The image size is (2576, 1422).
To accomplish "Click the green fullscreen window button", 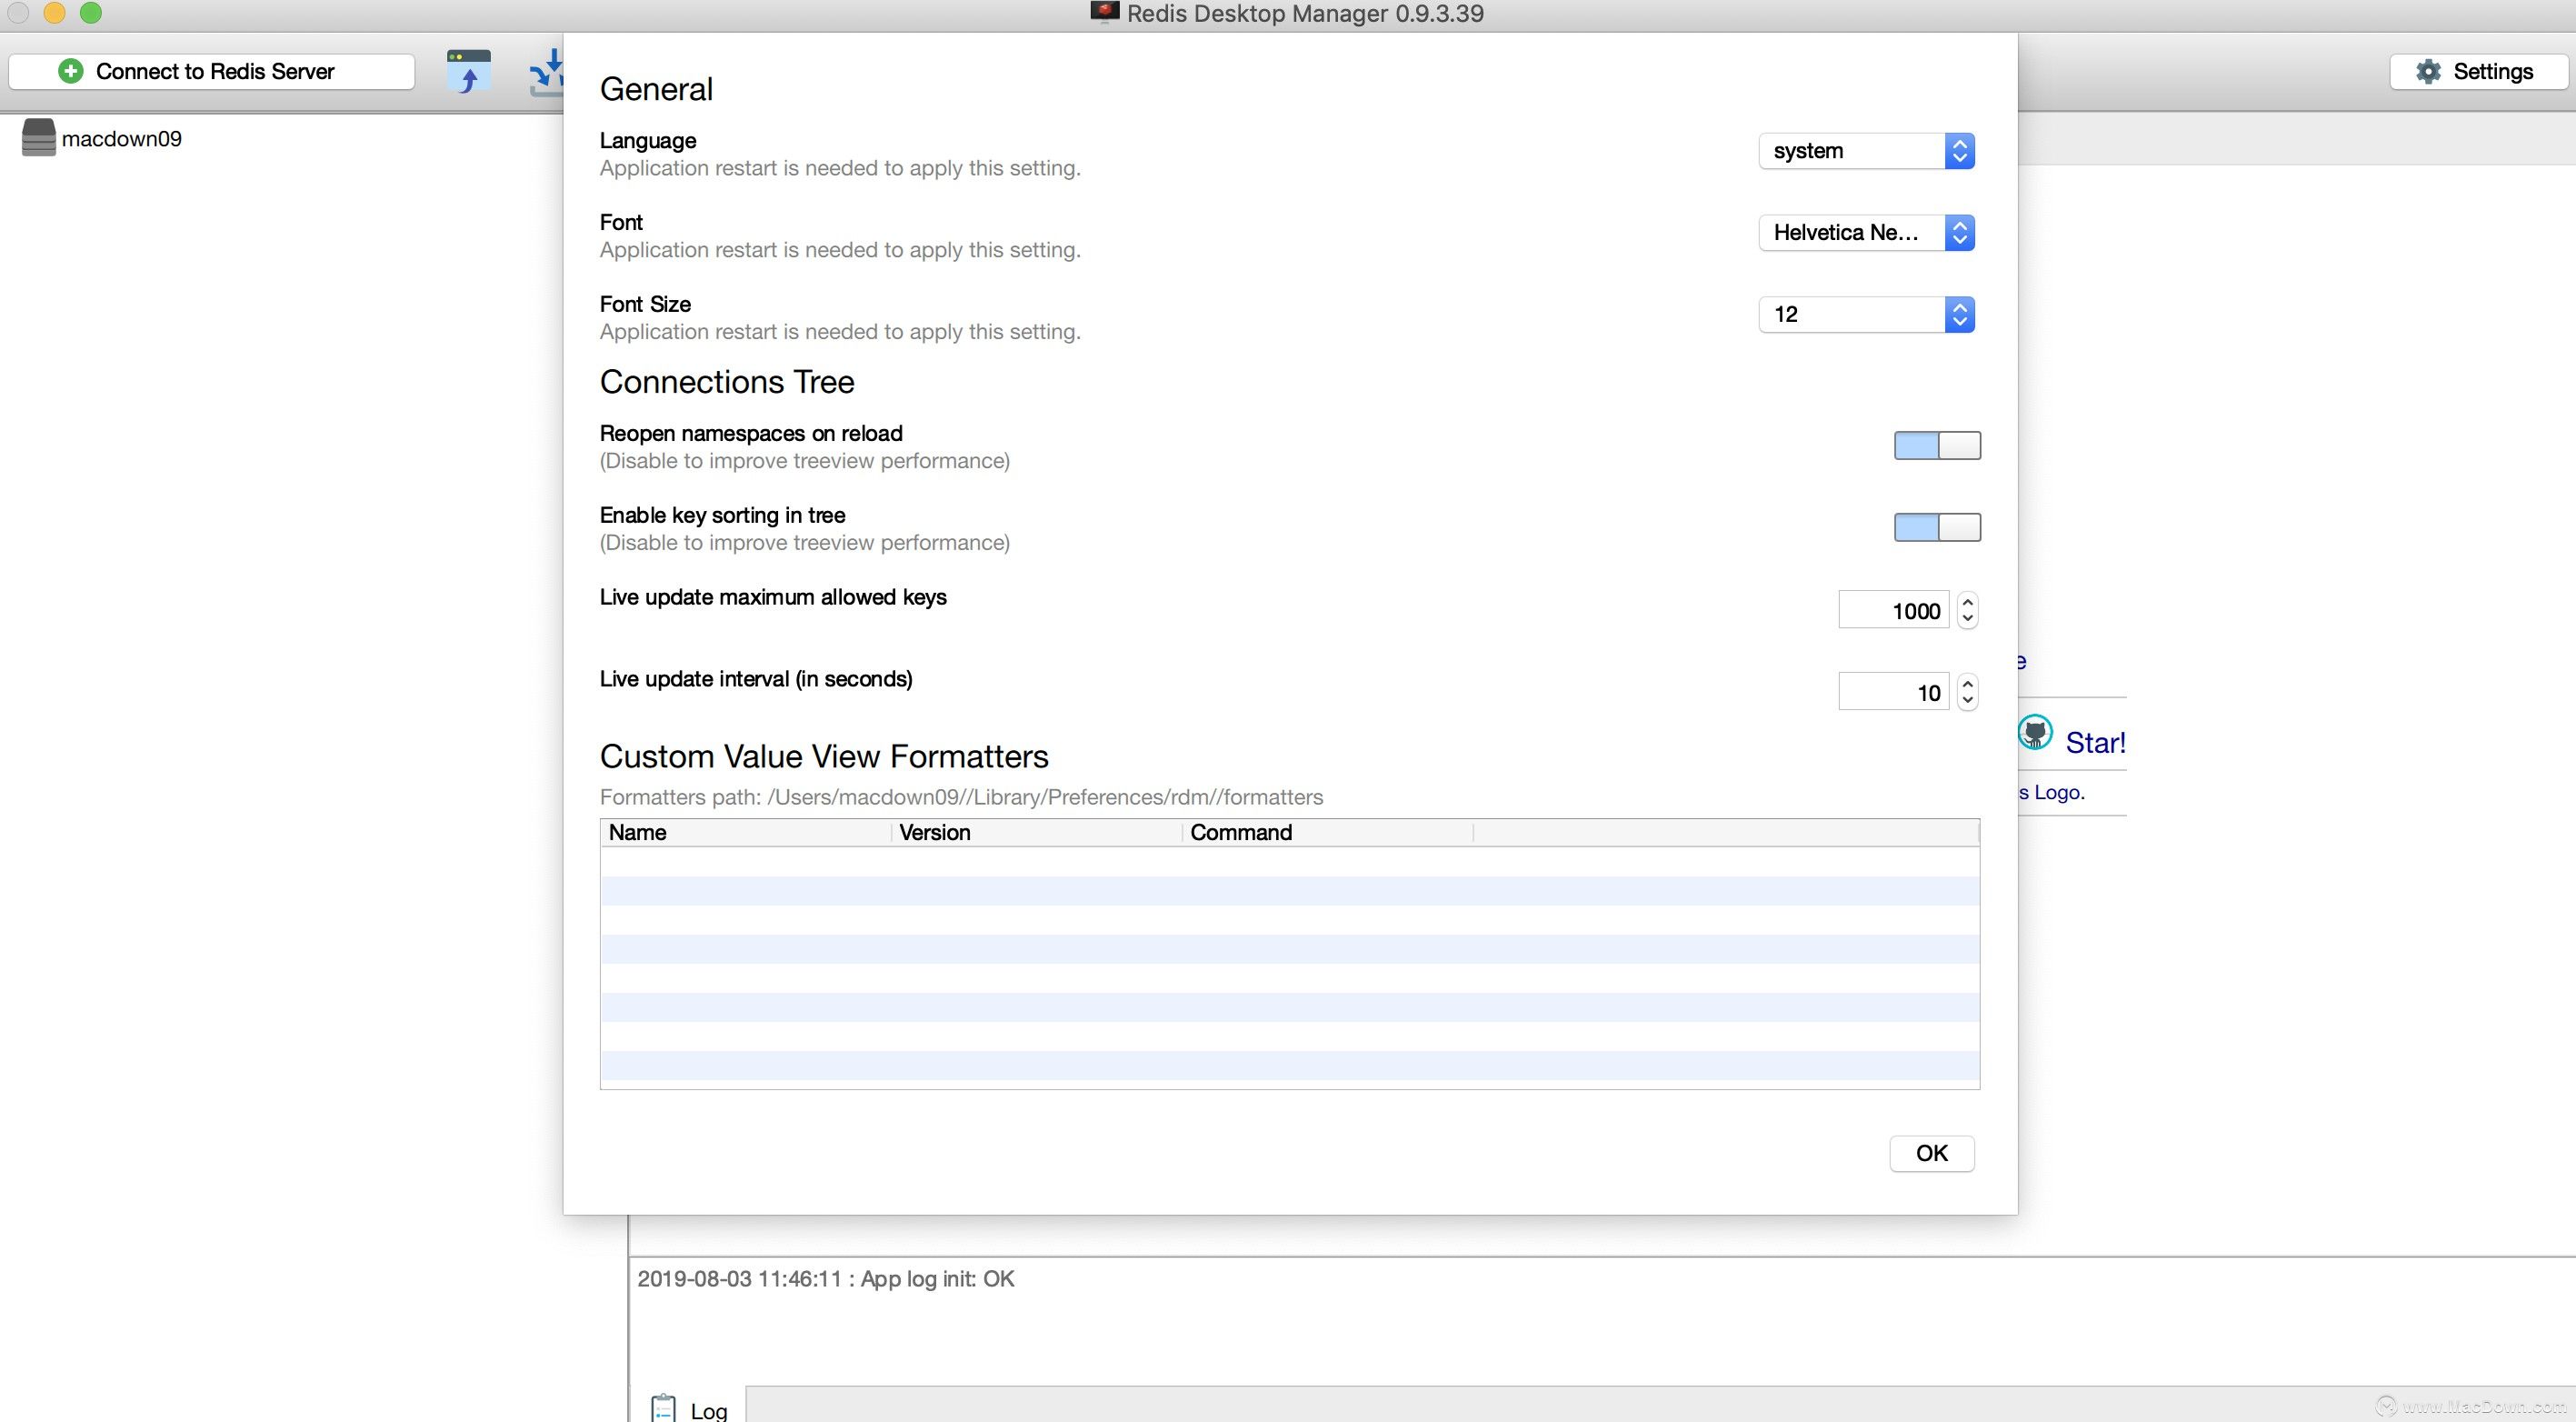I will [x=90, y=12].
